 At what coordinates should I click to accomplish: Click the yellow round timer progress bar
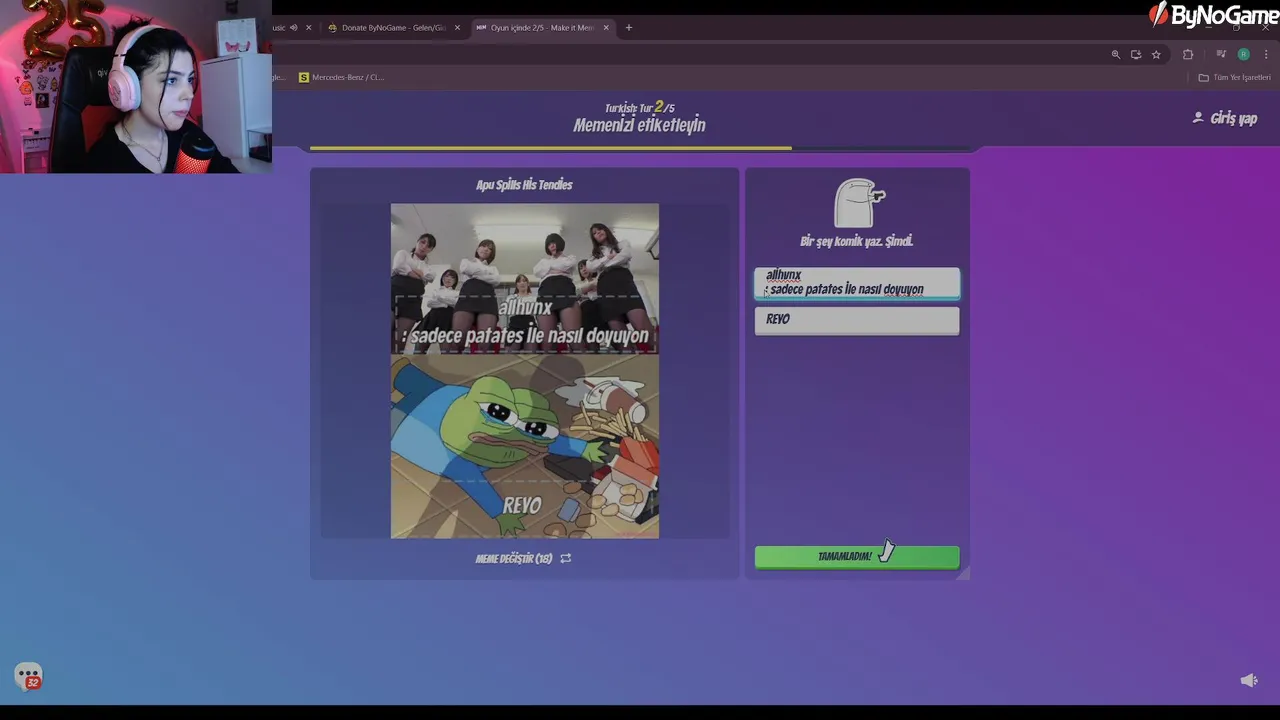pos(551,148)
